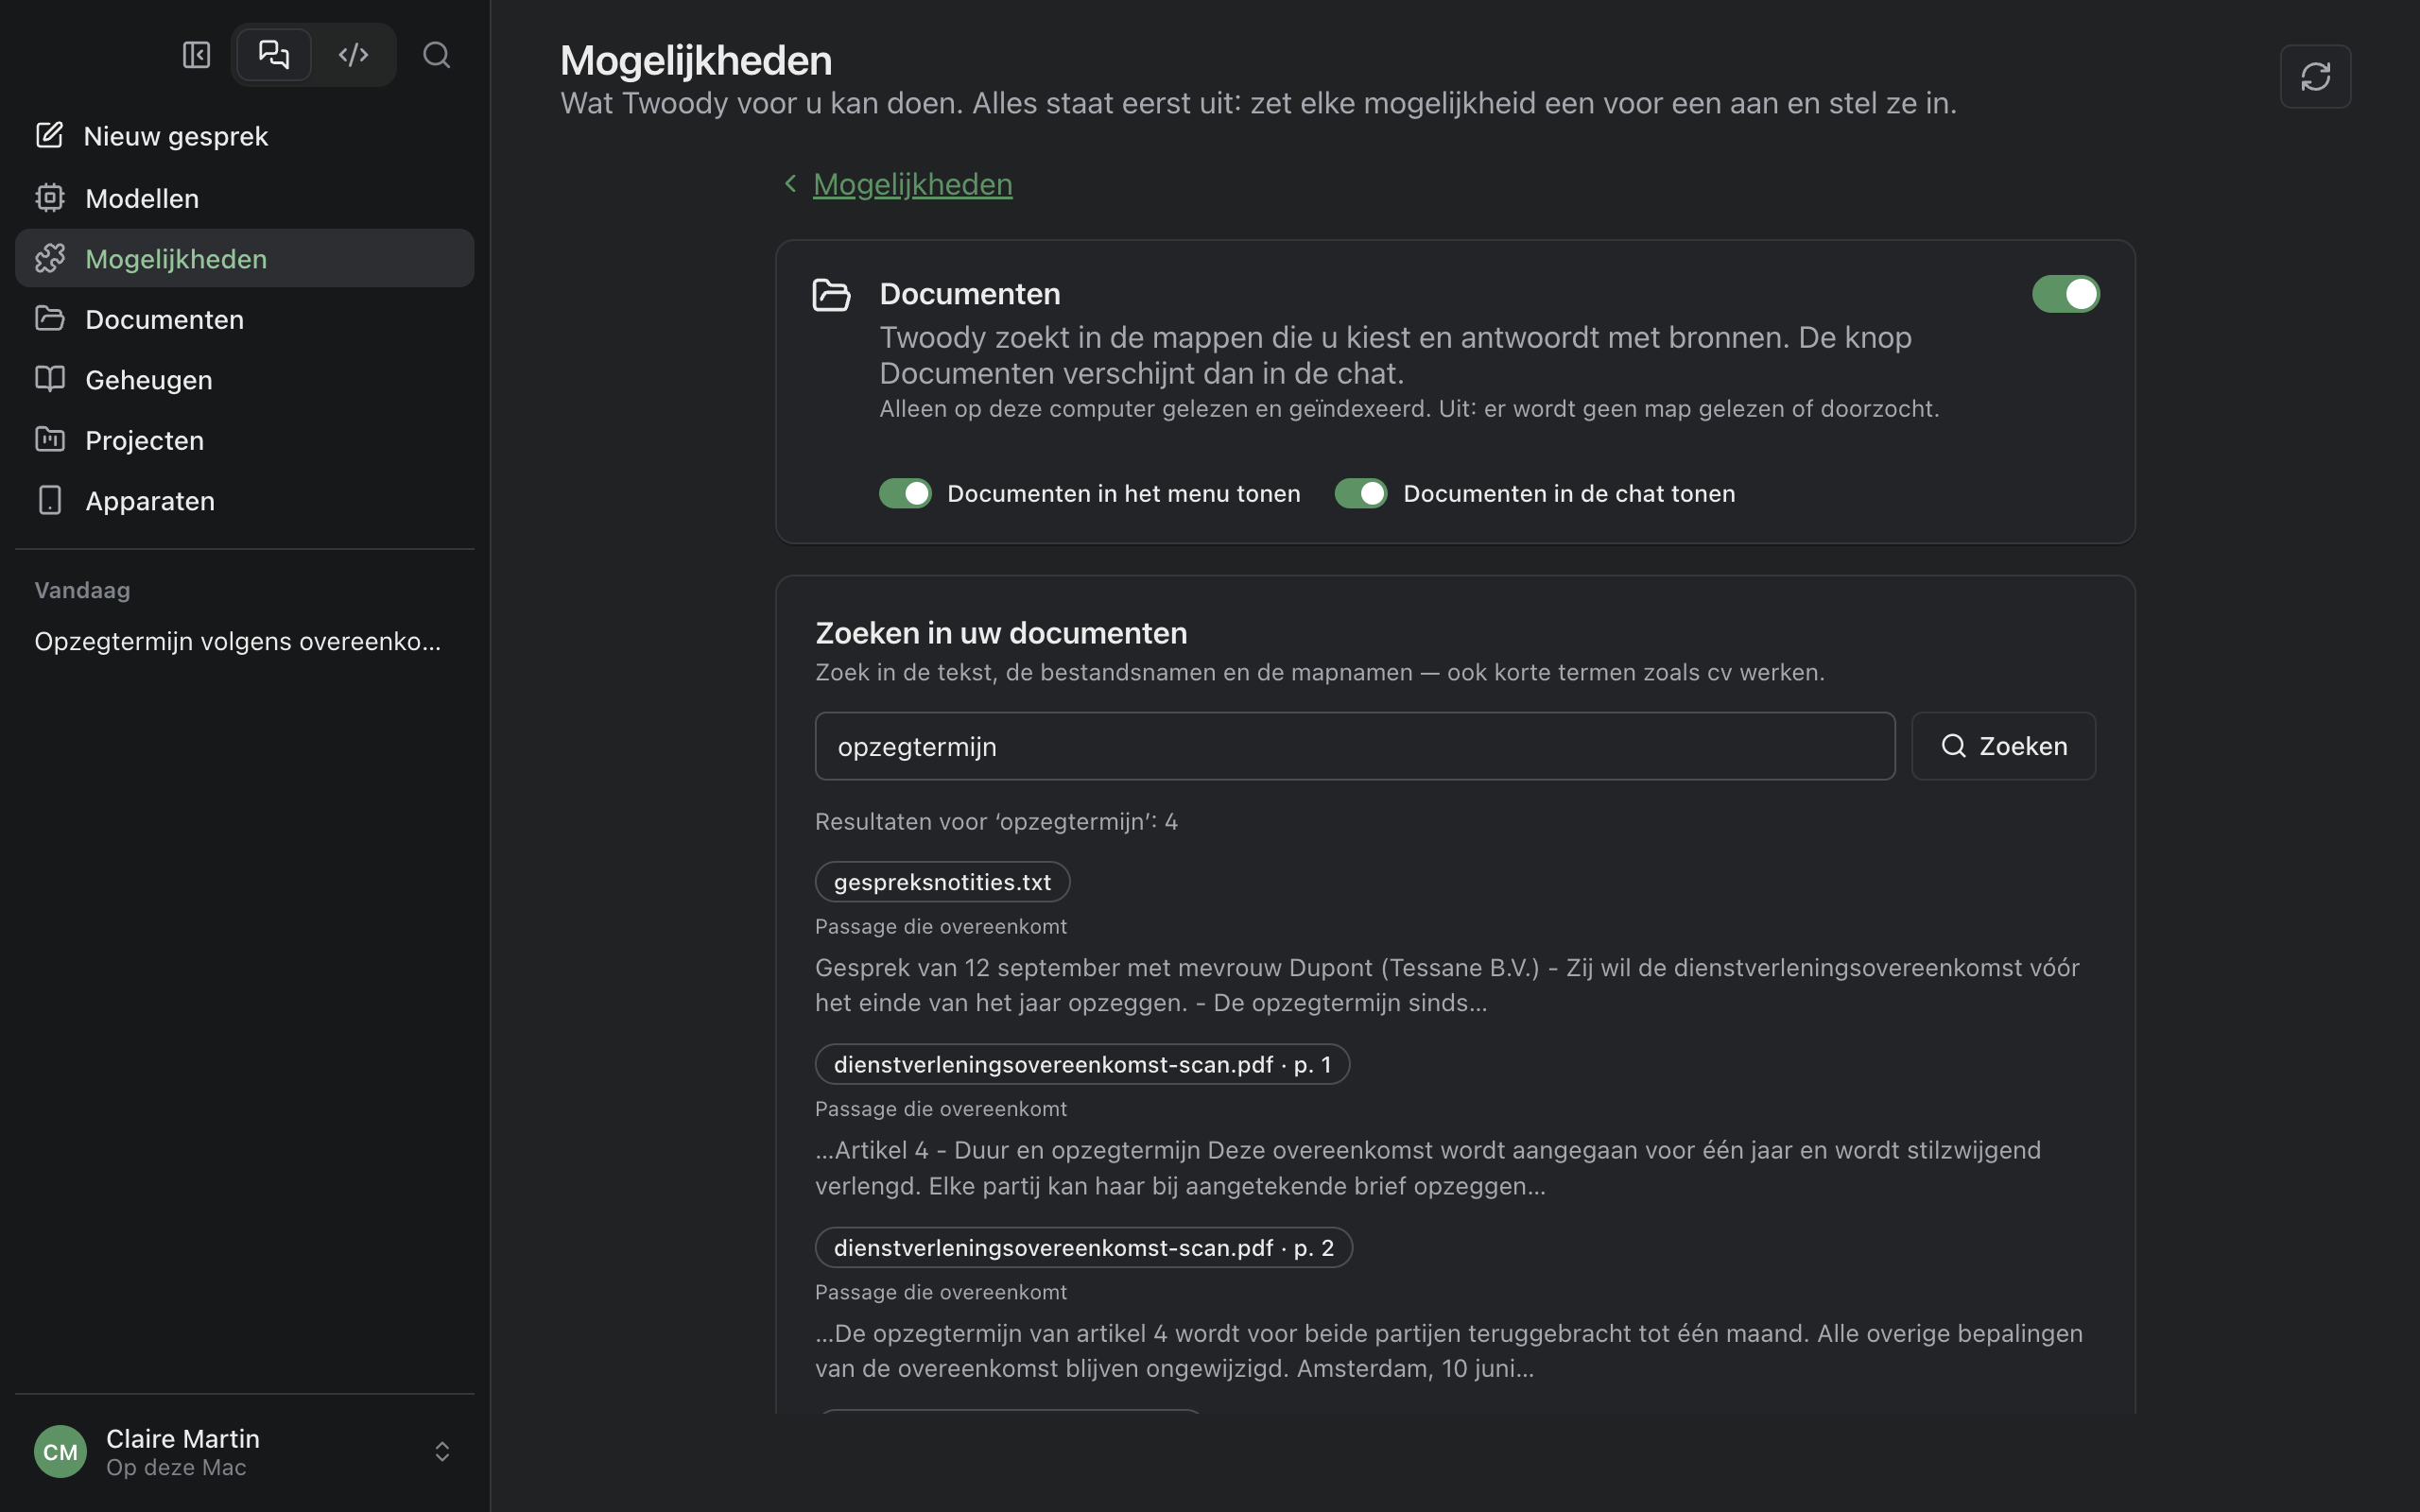Click the refresh icon button at top right

[2315, 76]
